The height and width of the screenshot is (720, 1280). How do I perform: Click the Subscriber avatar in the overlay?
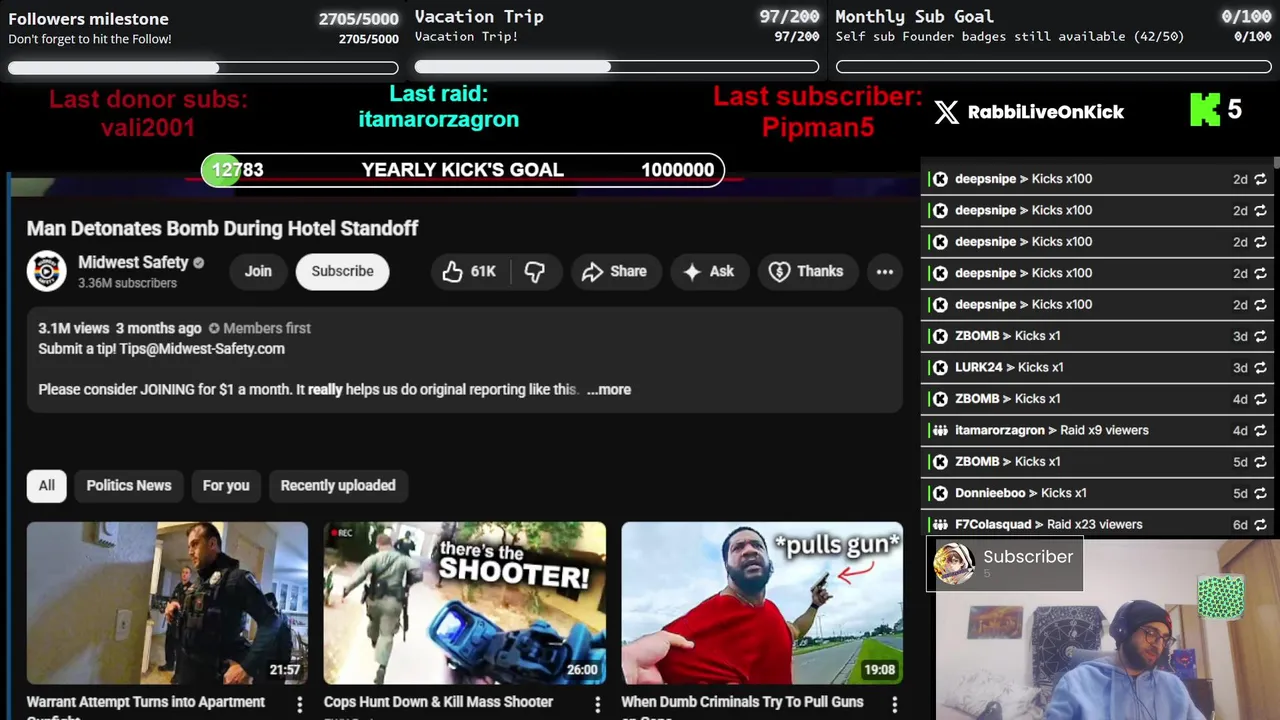click(954, 564)
